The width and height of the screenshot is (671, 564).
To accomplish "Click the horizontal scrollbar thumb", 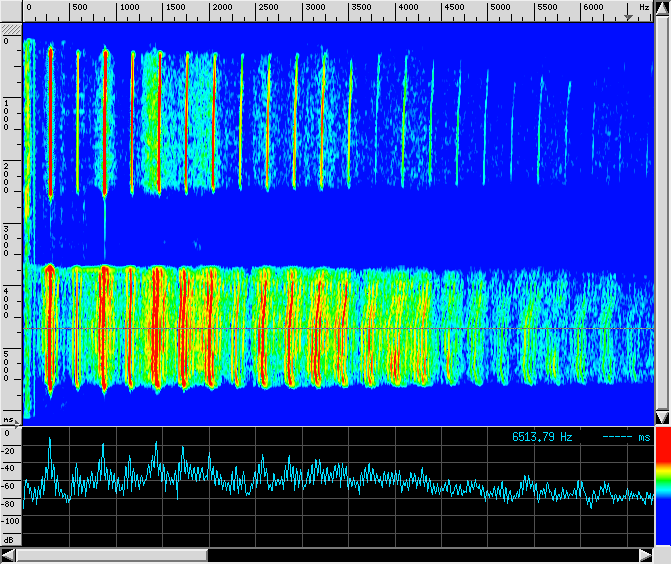I will tap(112, 555).
